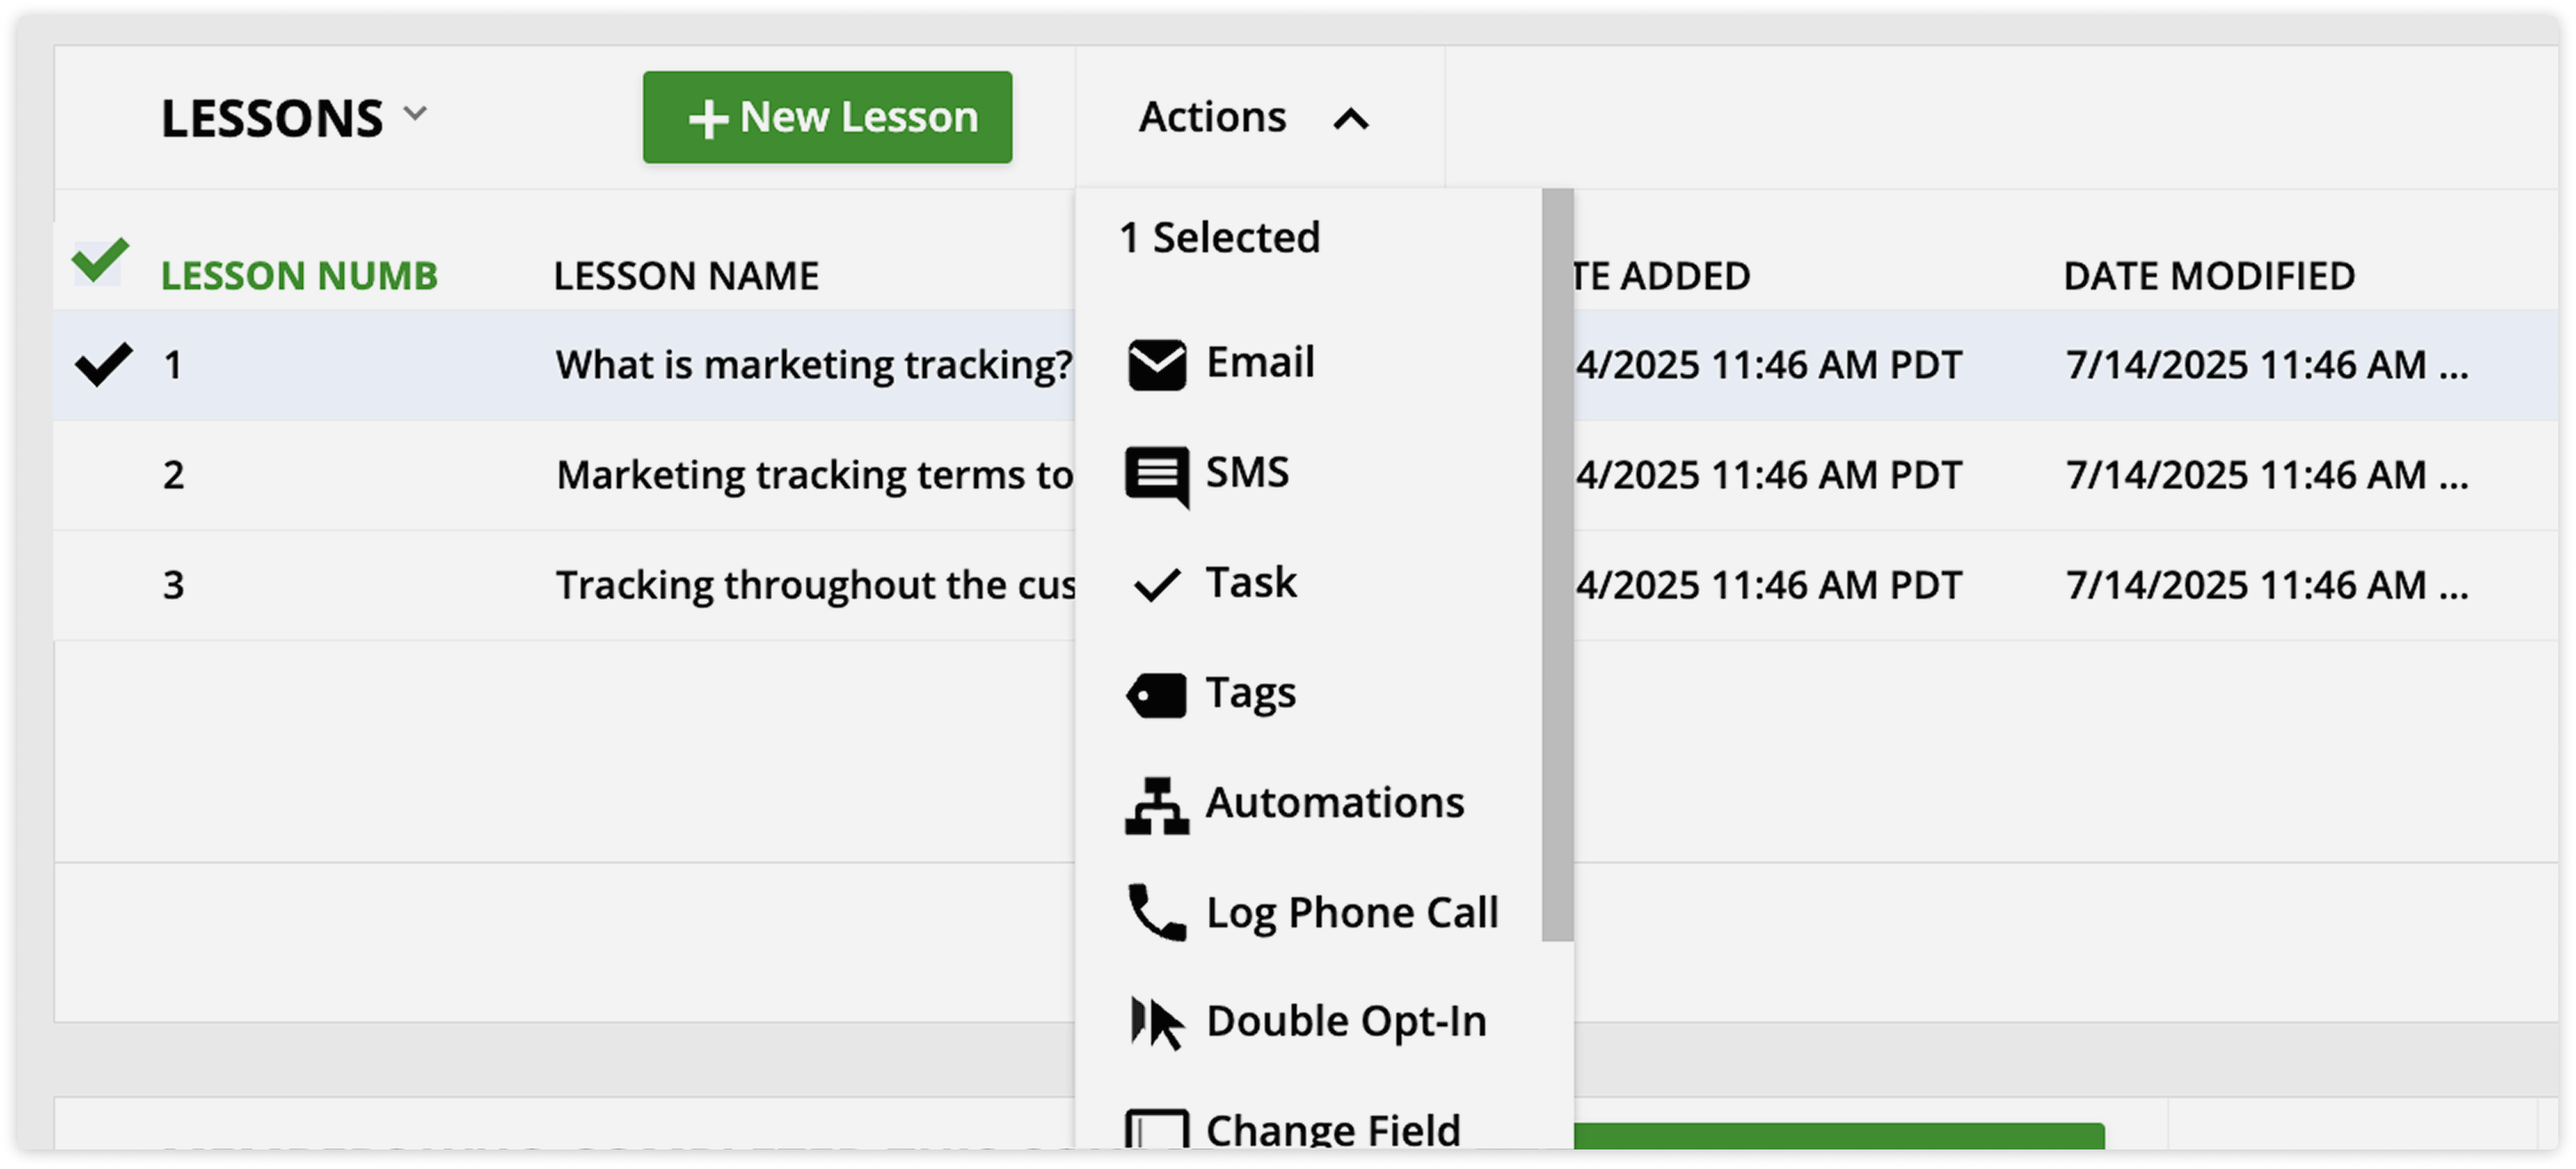Screen dimensions: 2576x1169
Task: Sort by DATE MODIFIED column header
Action: [2209, 276]
